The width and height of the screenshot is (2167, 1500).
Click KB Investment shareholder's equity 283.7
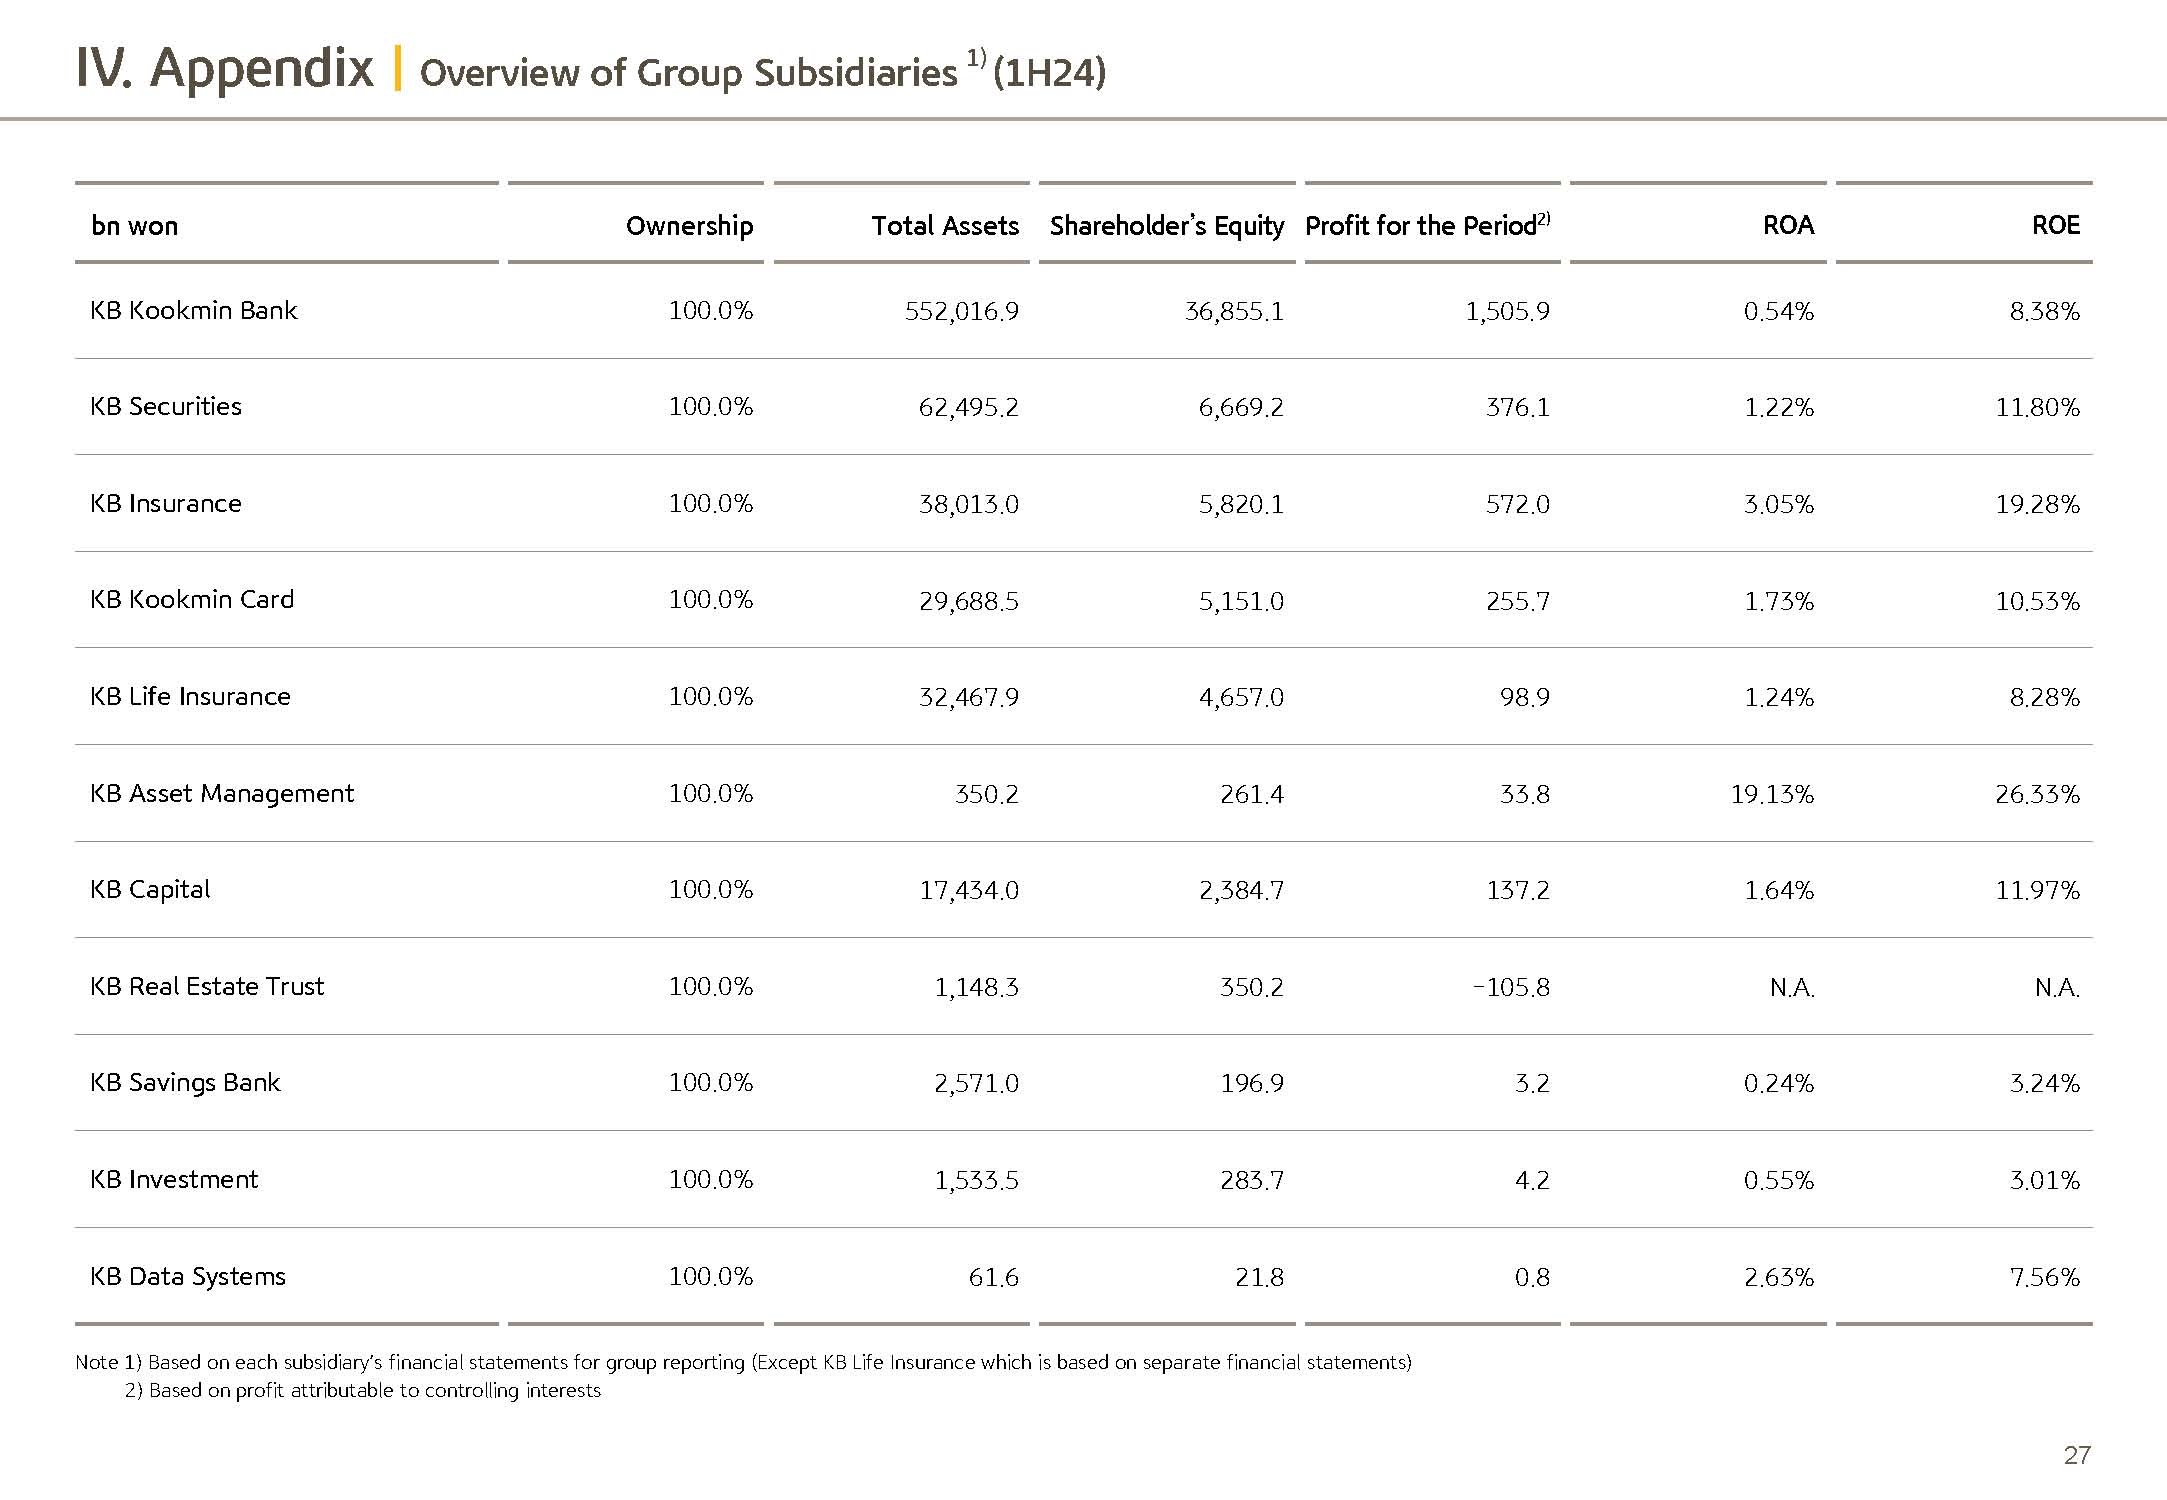click(x=1251, y=1180)
